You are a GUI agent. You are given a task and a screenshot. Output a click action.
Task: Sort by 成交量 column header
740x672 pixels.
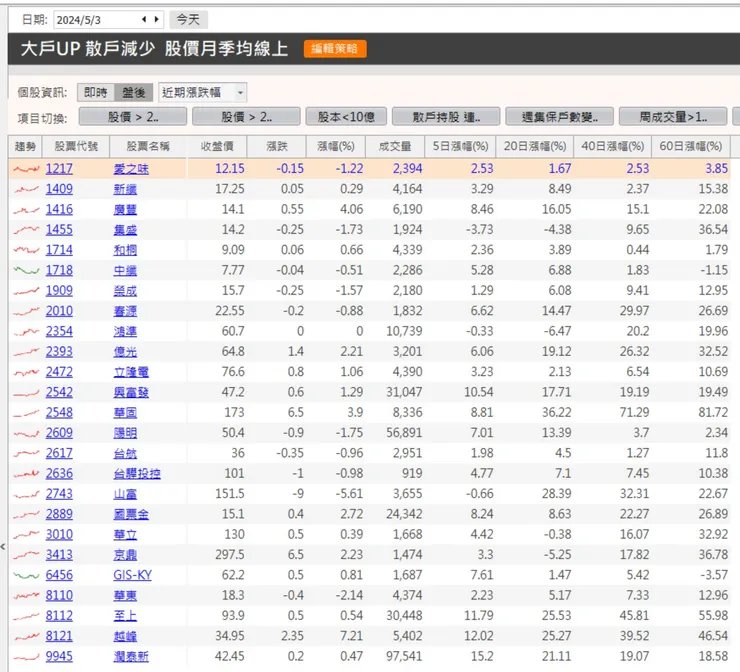[395, 146]
